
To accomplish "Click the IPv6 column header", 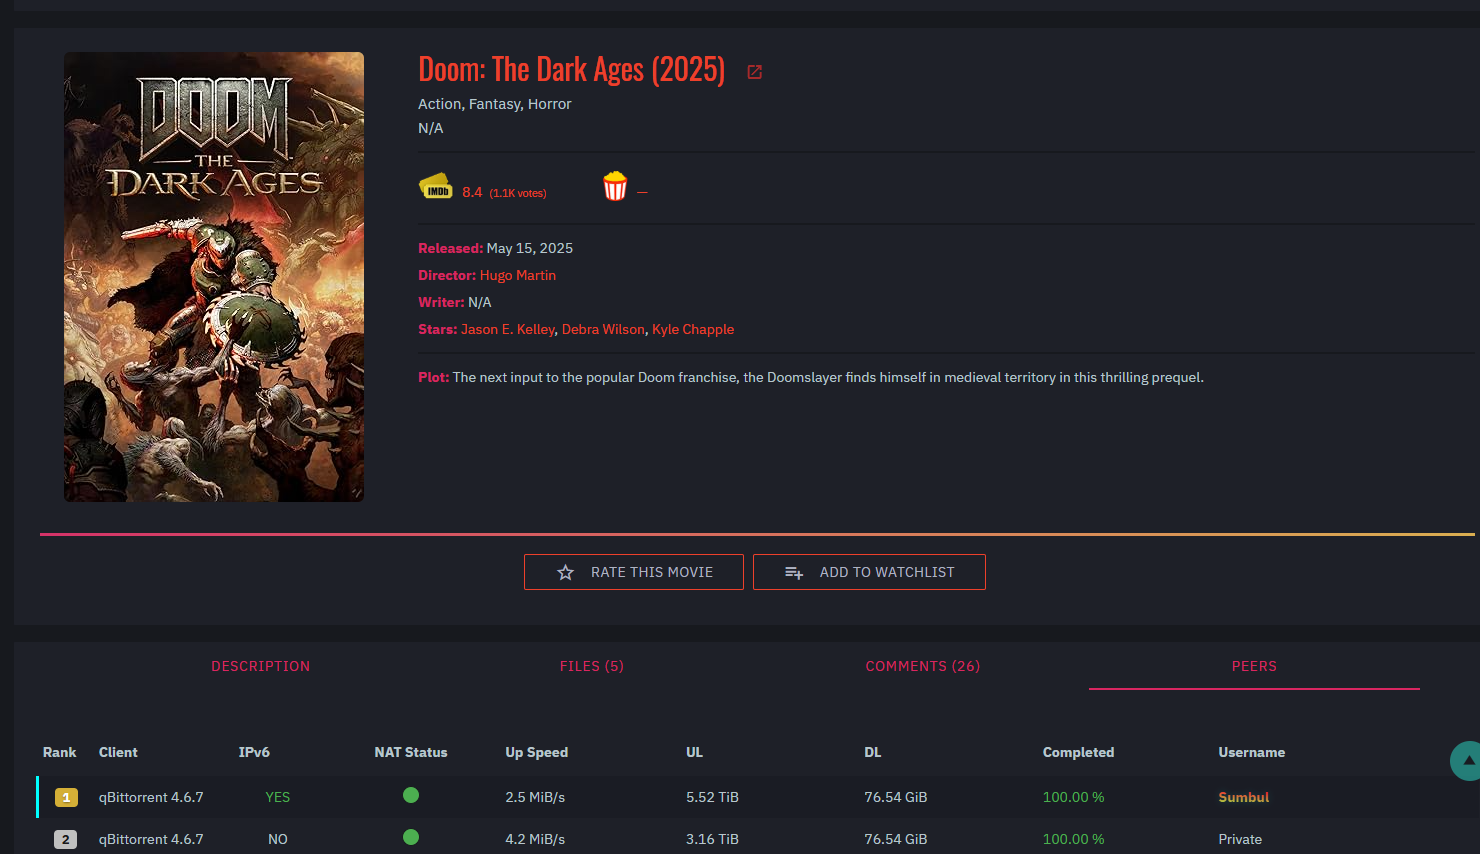I will tap(254, 752).
